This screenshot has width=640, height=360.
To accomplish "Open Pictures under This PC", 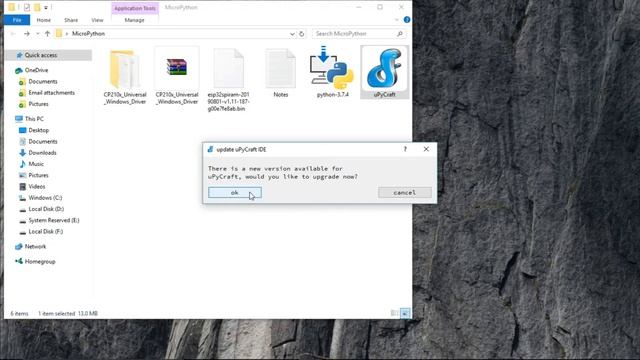I will pos(38,175).
